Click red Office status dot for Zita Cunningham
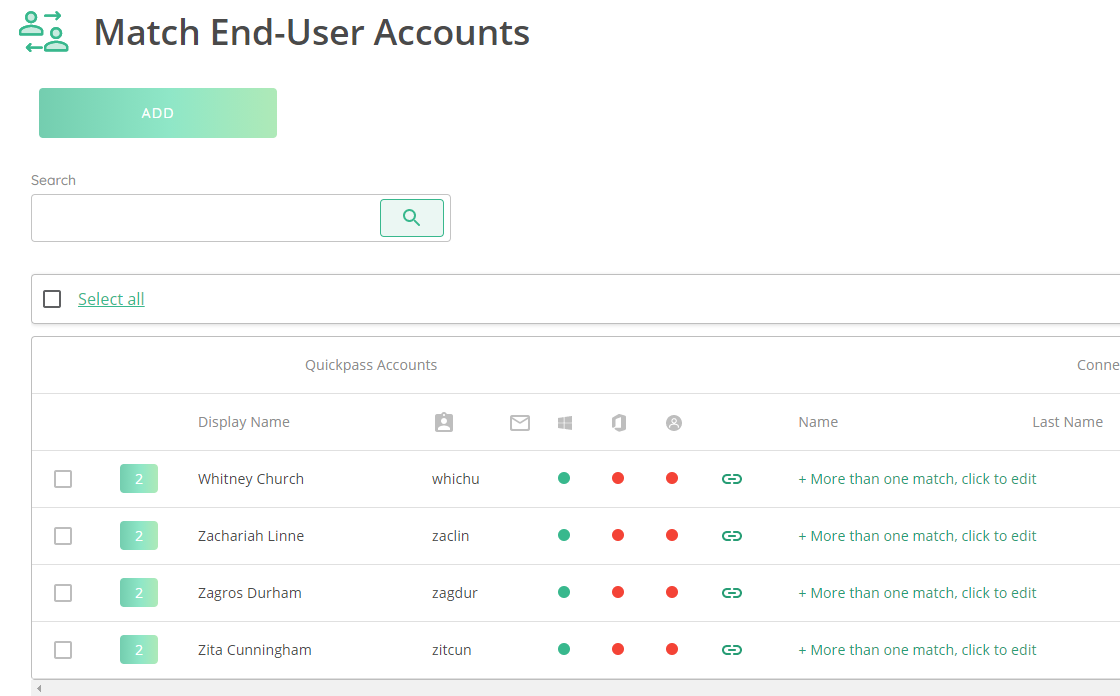This screenshot has height=696, width=1120. coord(618,649)
